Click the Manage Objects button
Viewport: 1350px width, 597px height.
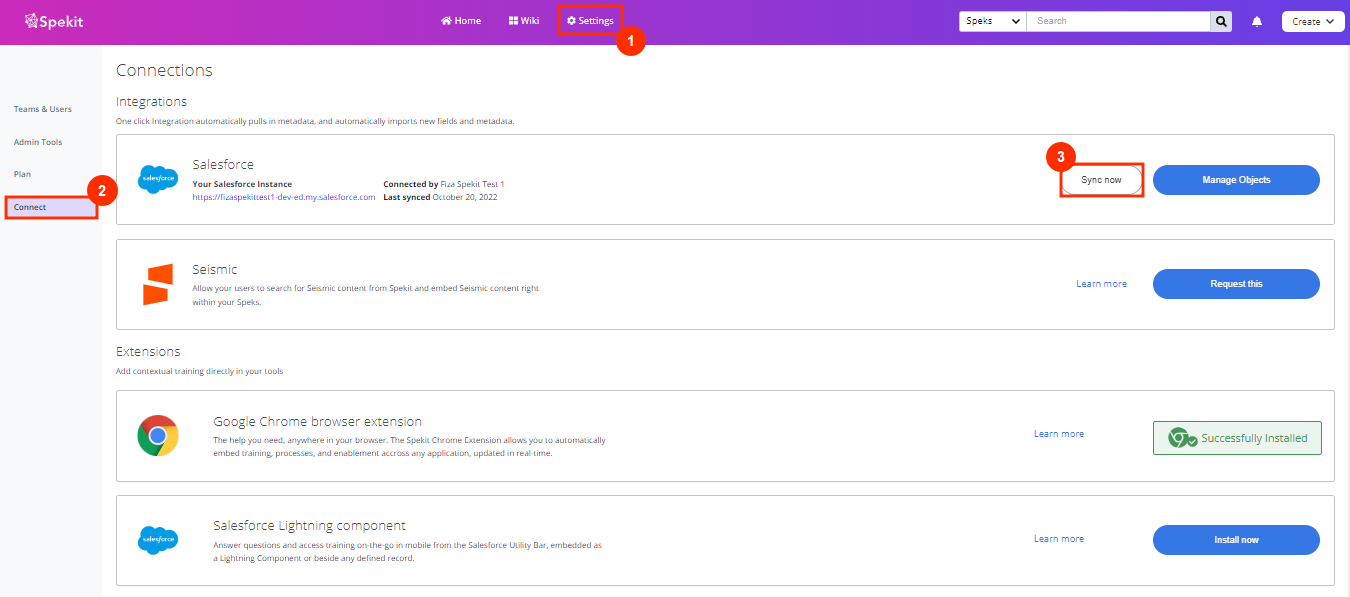coord(1236,180)
